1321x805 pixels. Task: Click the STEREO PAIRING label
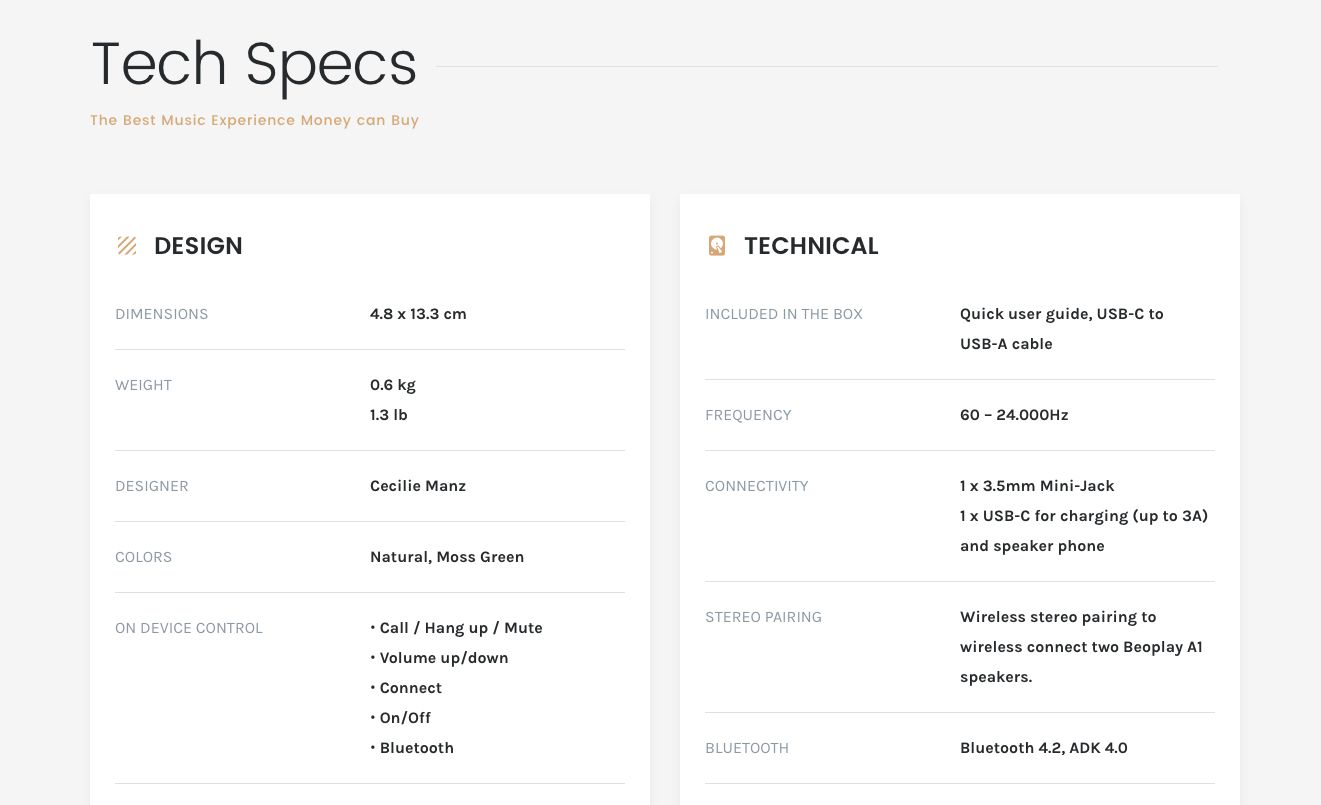click(x=763, y=617)
